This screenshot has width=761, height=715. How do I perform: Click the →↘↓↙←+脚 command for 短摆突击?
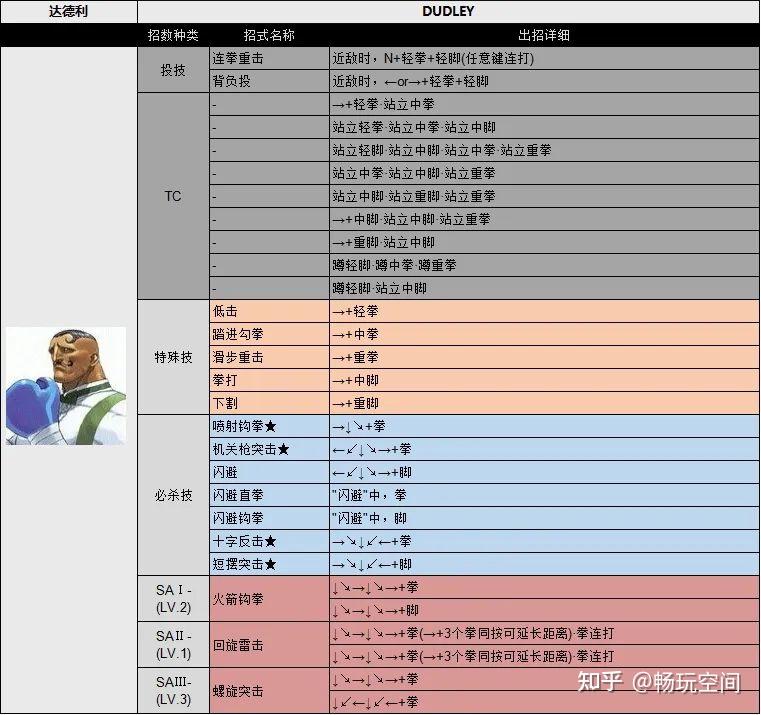click(x=372, y=565)
